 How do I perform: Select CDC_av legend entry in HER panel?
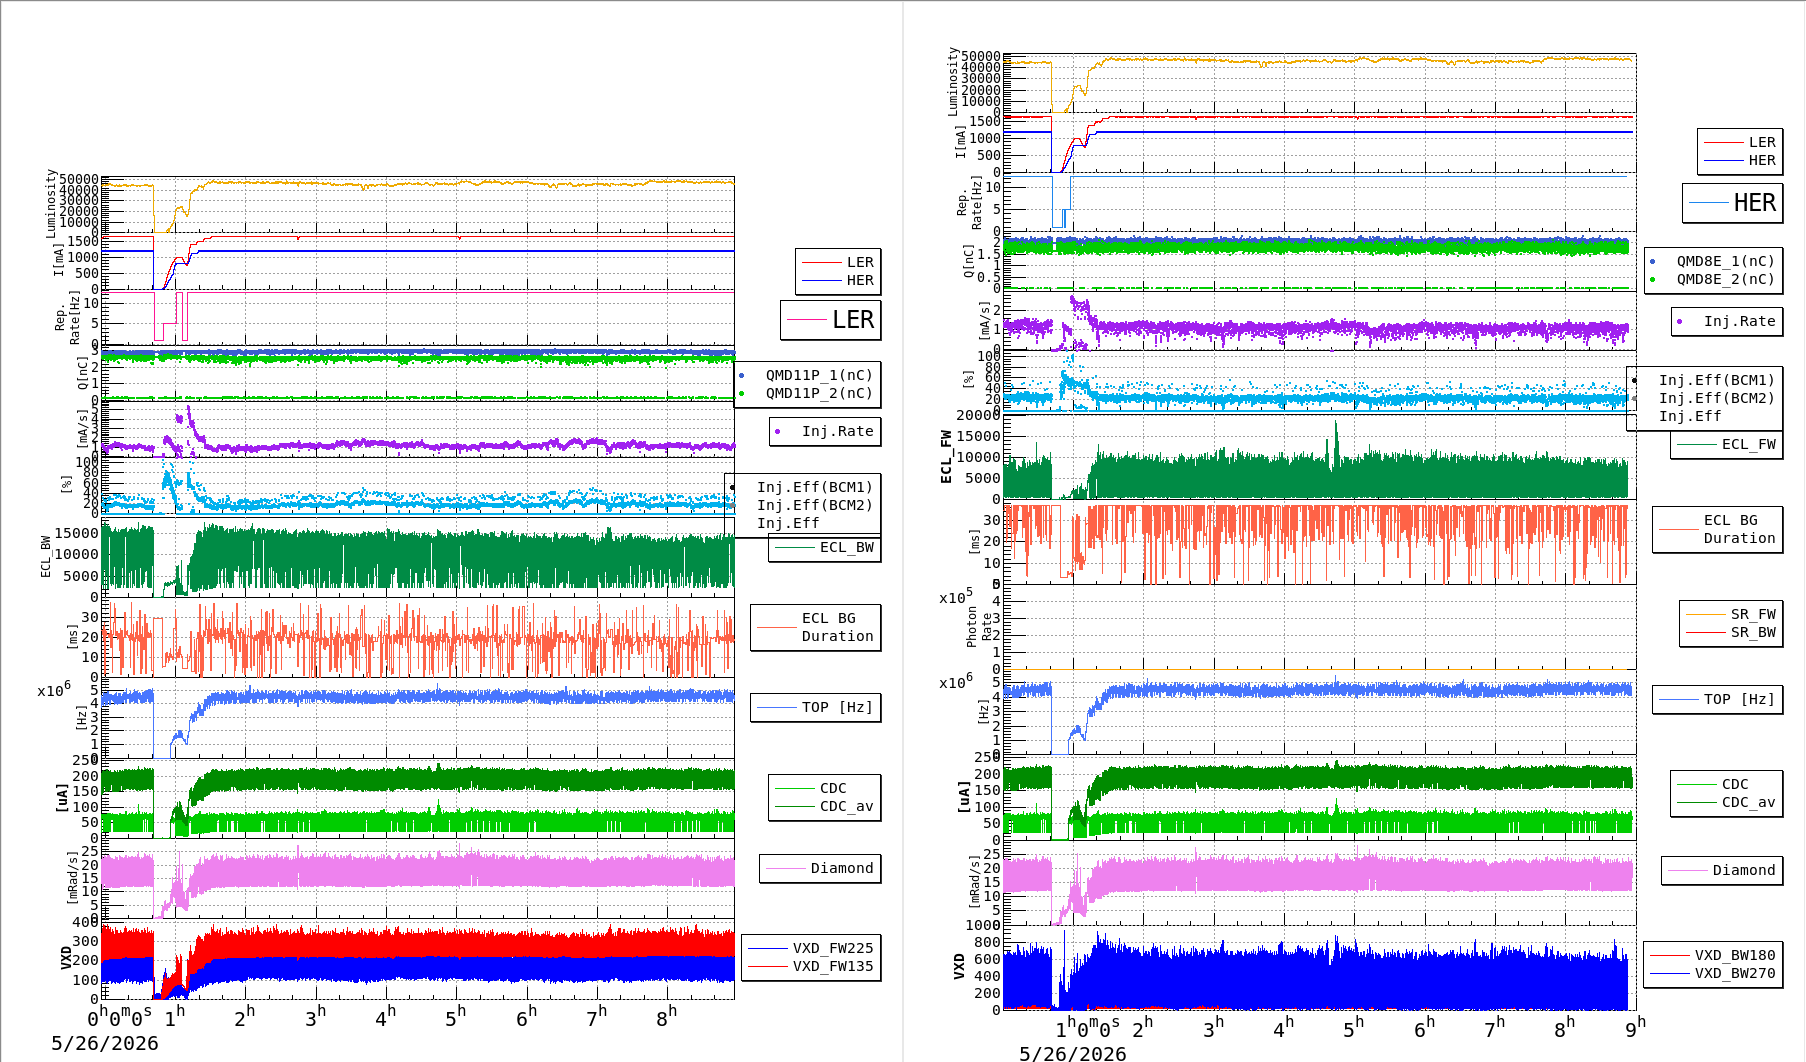(x=1748, y=802)
